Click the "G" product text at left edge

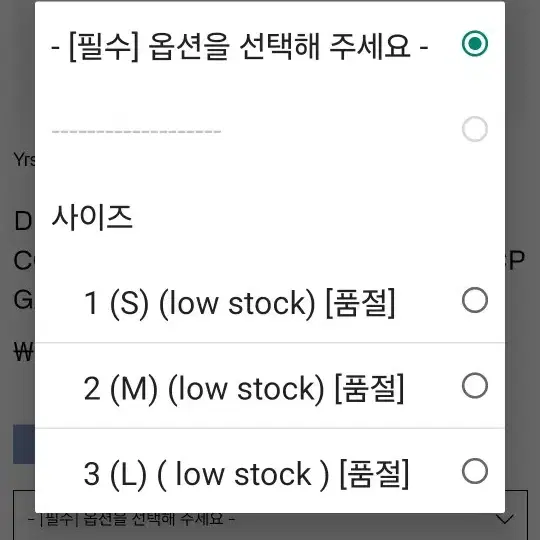click(x=23, y=300)
